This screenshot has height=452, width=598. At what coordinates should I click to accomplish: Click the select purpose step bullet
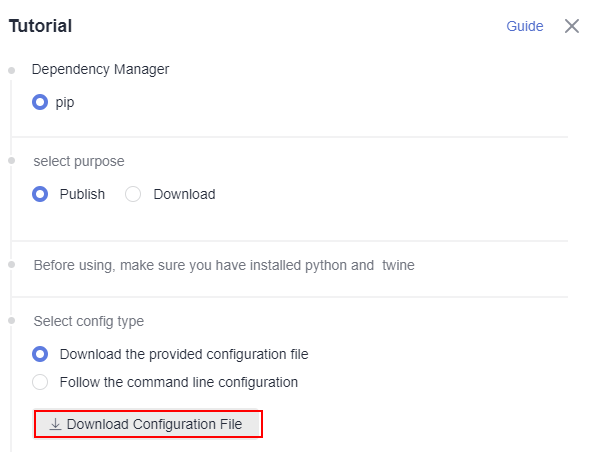[11, 161]
